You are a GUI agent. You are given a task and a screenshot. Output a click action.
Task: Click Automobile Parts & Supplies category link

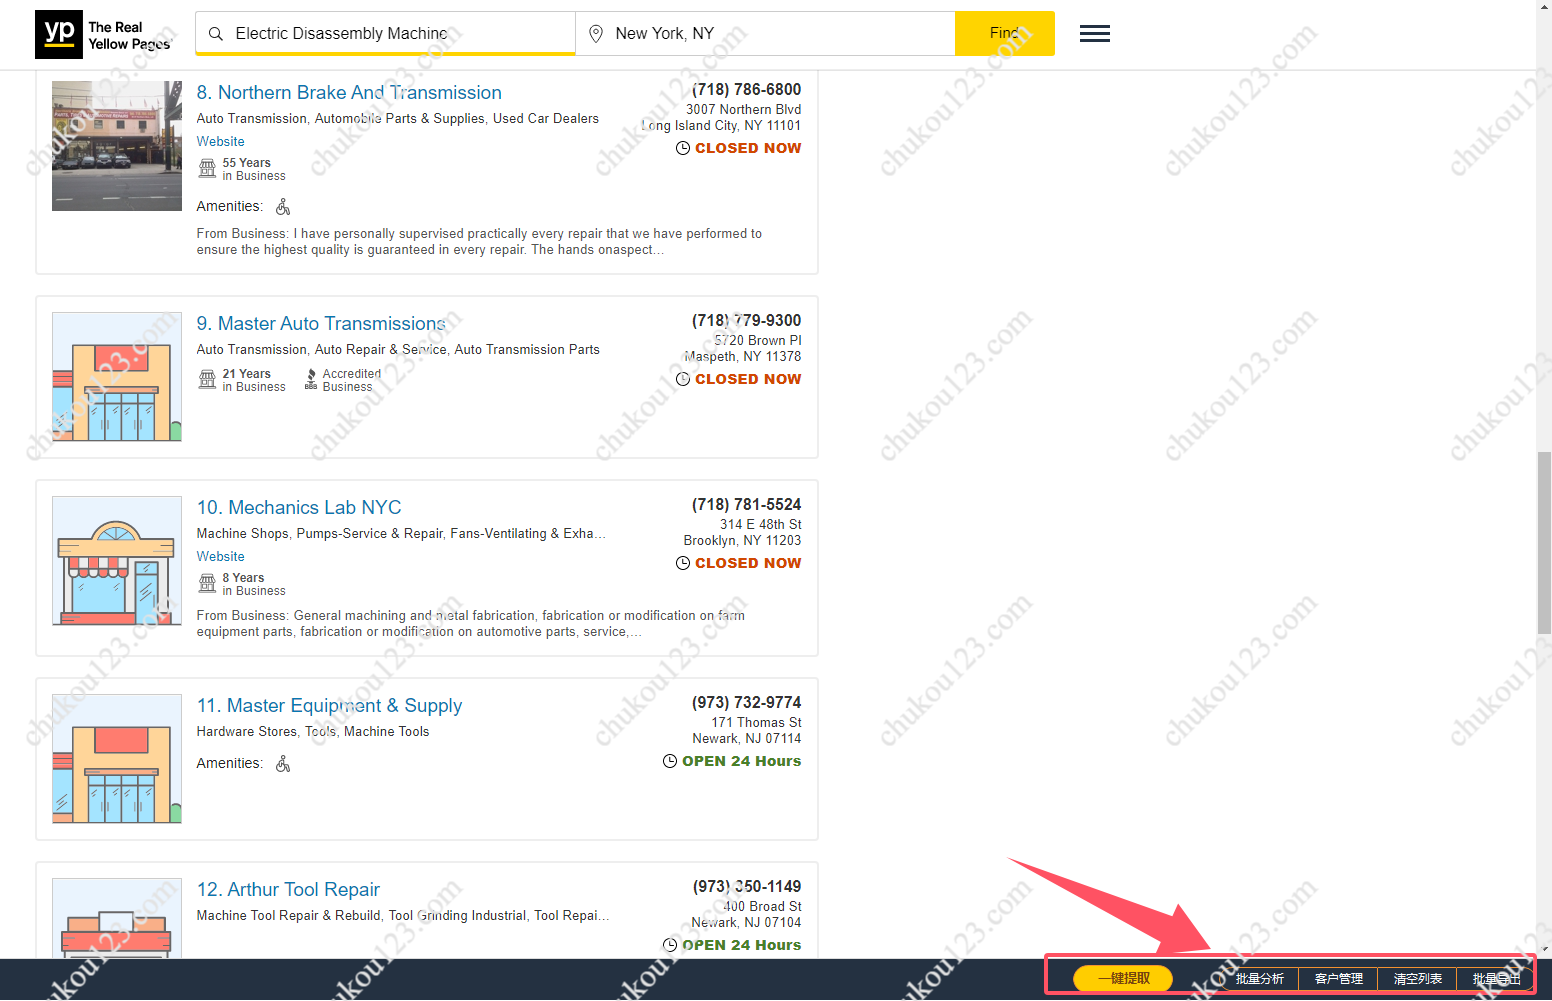(x=400, y=119)
